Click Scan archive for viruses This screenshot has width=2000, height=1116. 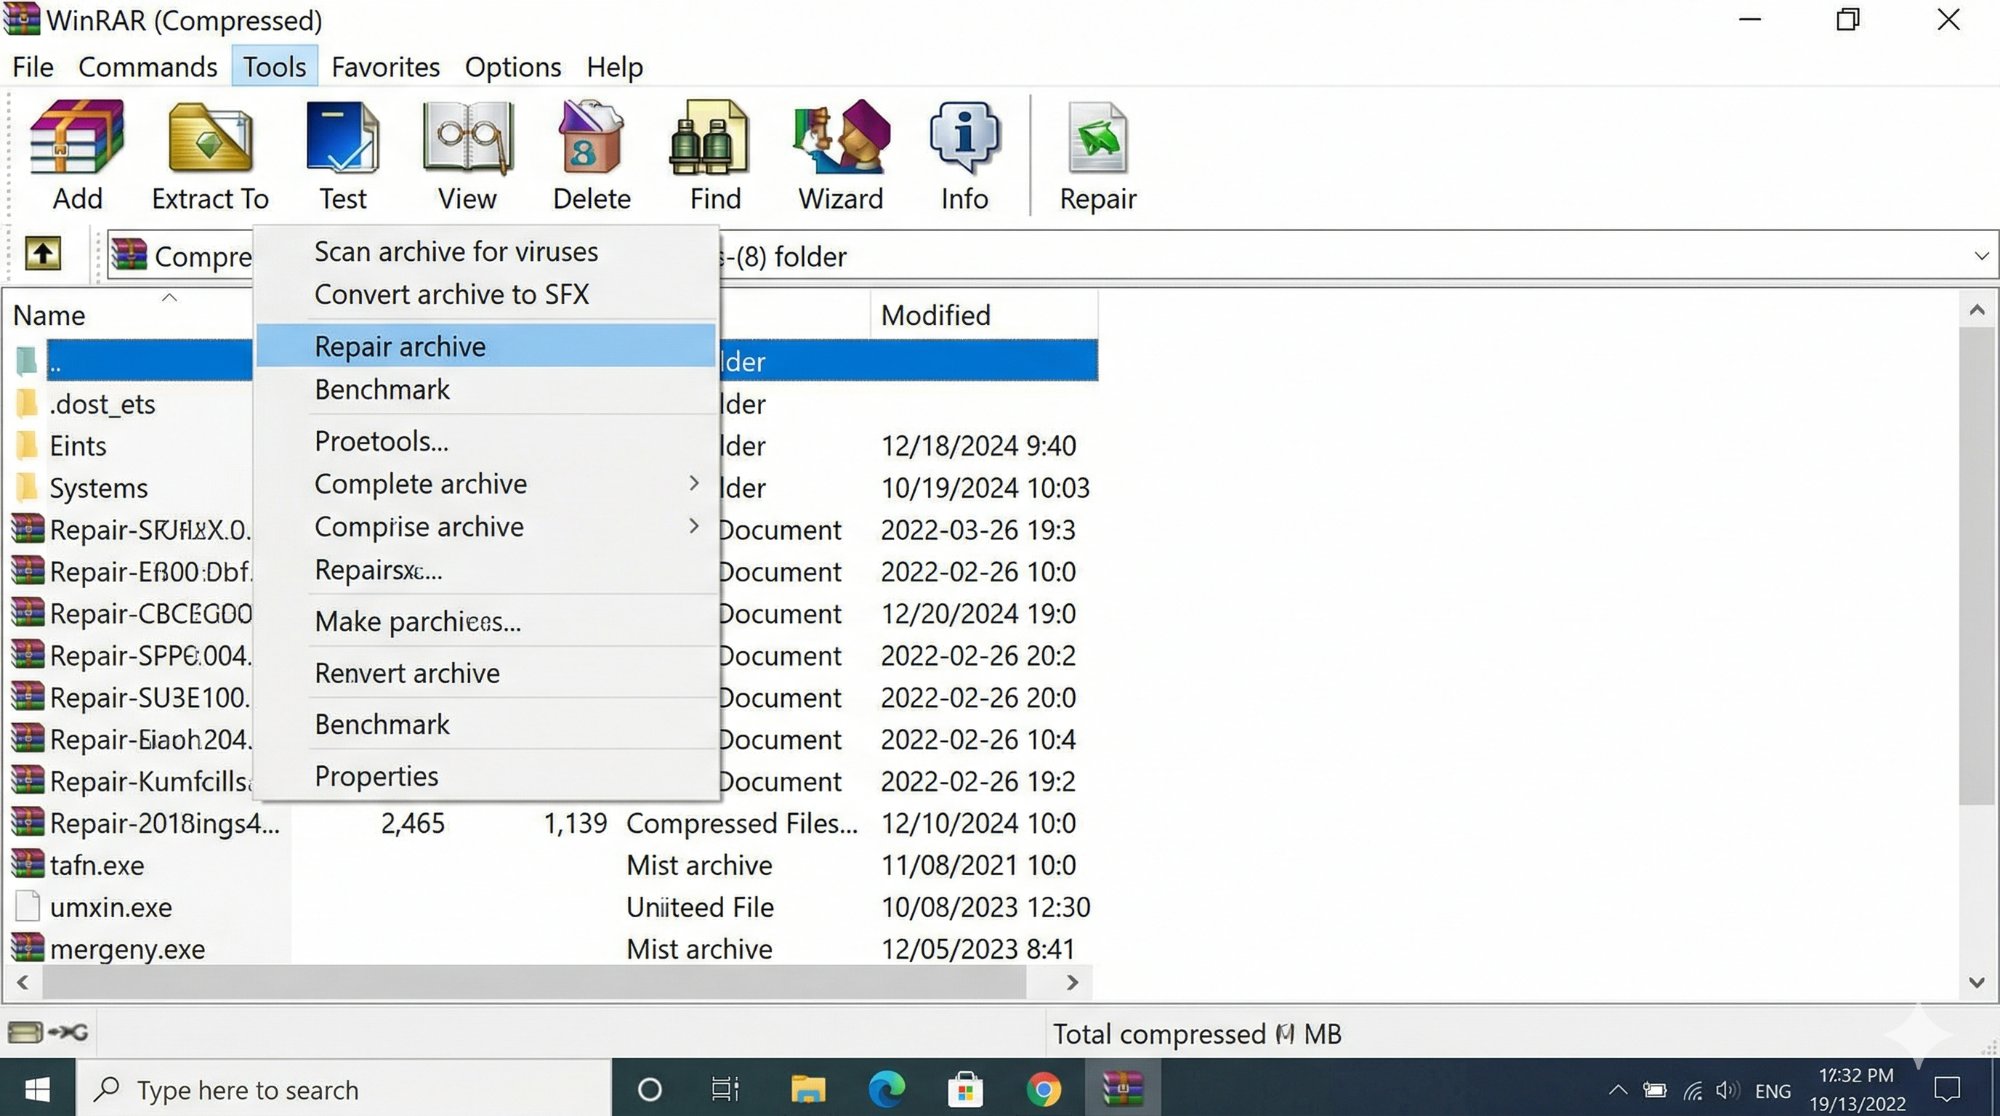coord(455,251)
